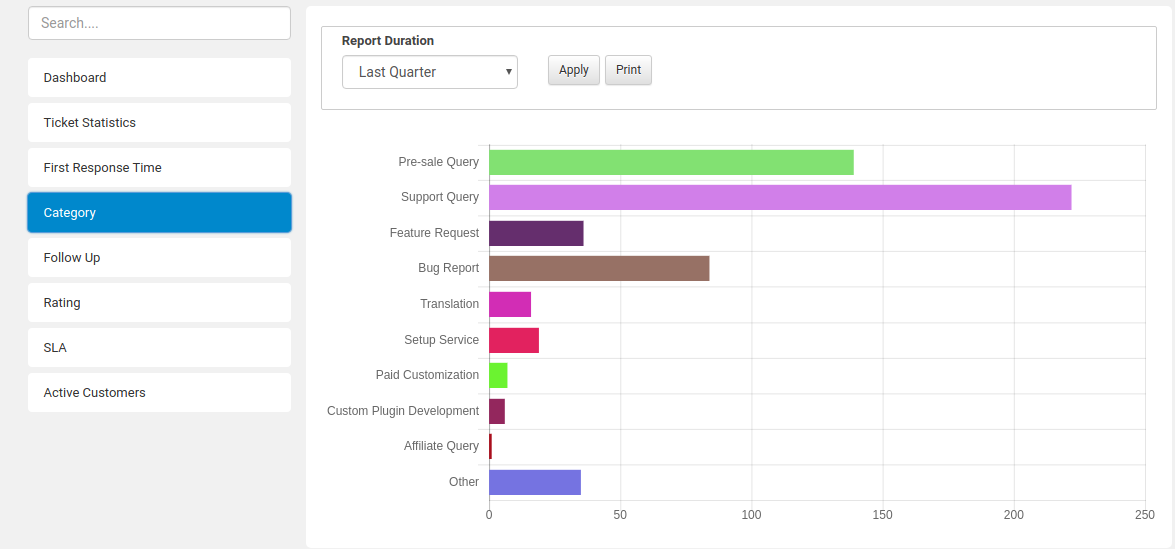Select the red Setup Service bar
The width and height of the screenshot is (1175, 549).
[514, 340]
